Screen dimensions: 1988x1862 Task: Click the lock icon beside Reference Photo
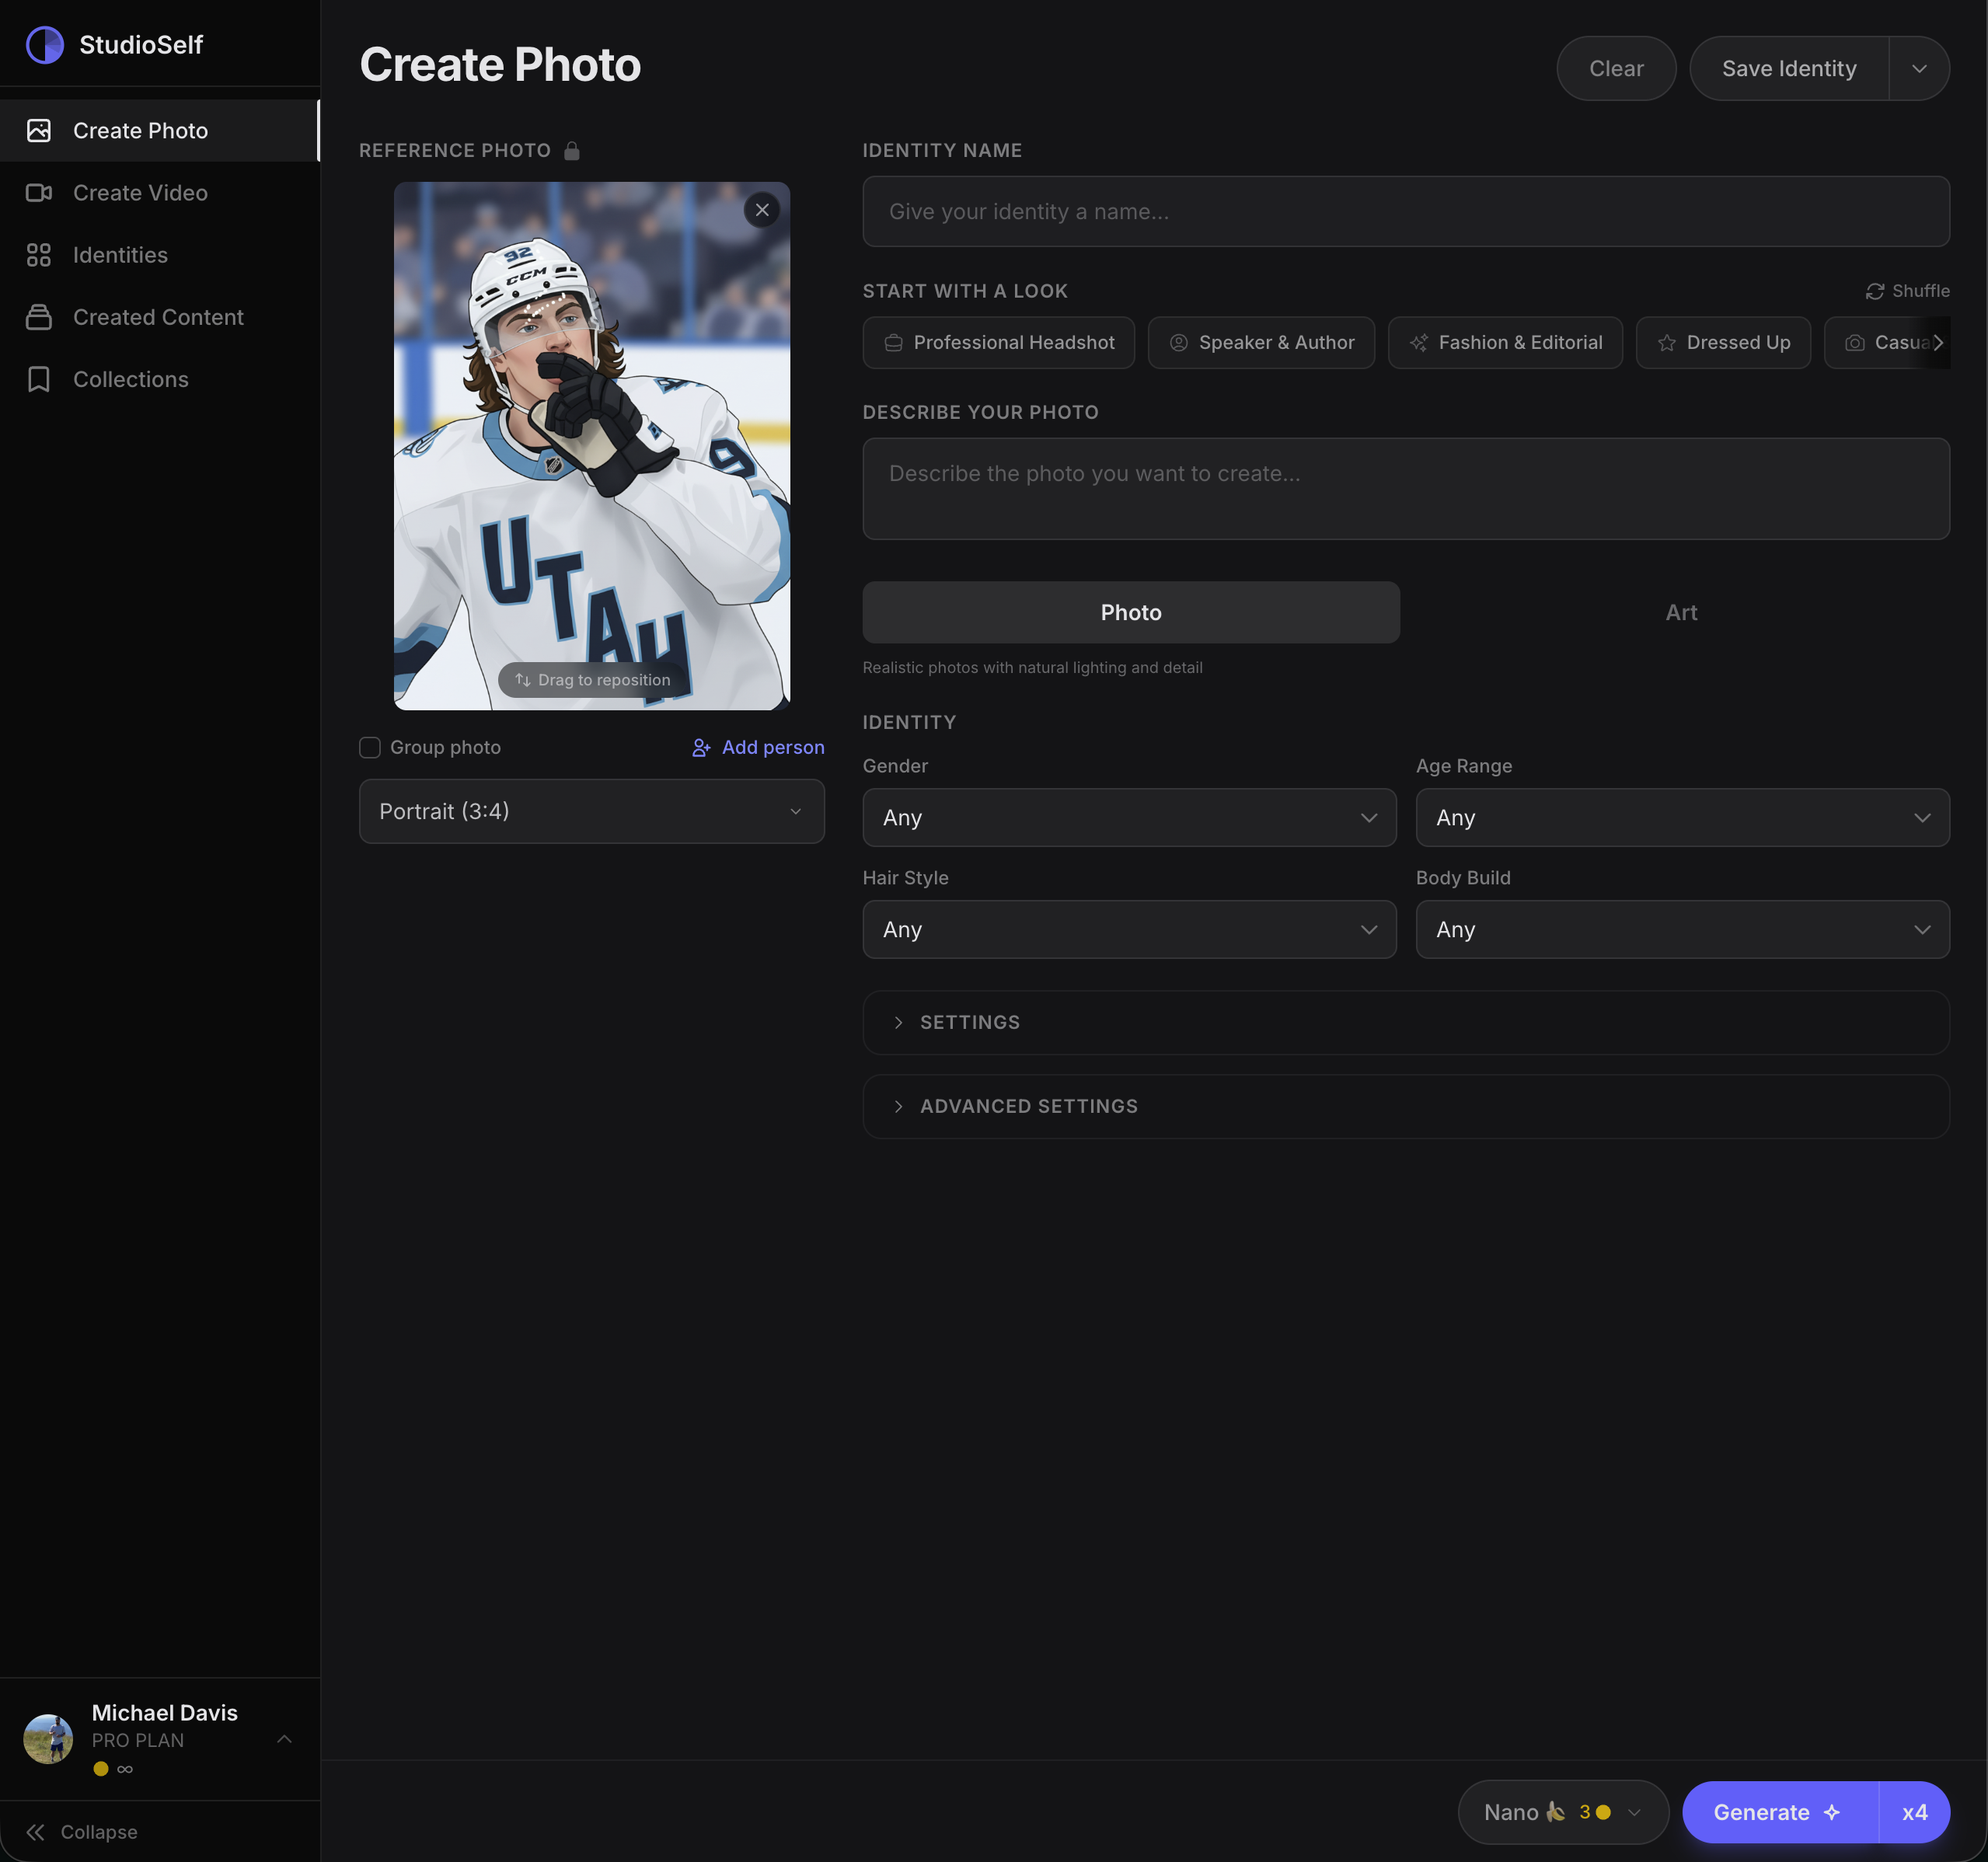click(572, 150)
